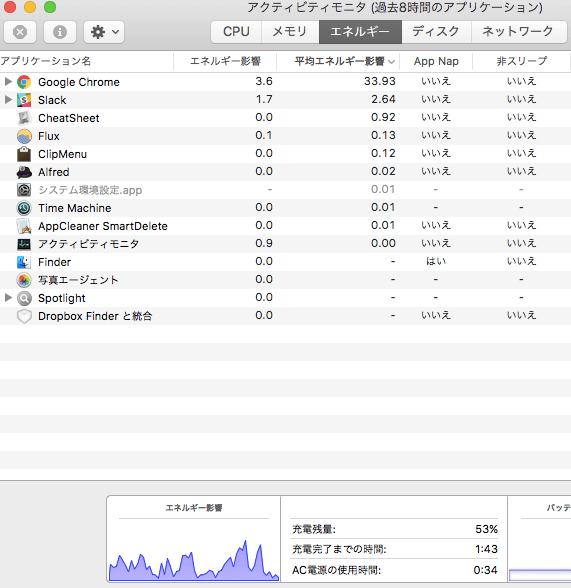Click the yellow minimize window button
Image resolution: width=571 pixels, height=588 pixels.
click(x=30, y=6)
